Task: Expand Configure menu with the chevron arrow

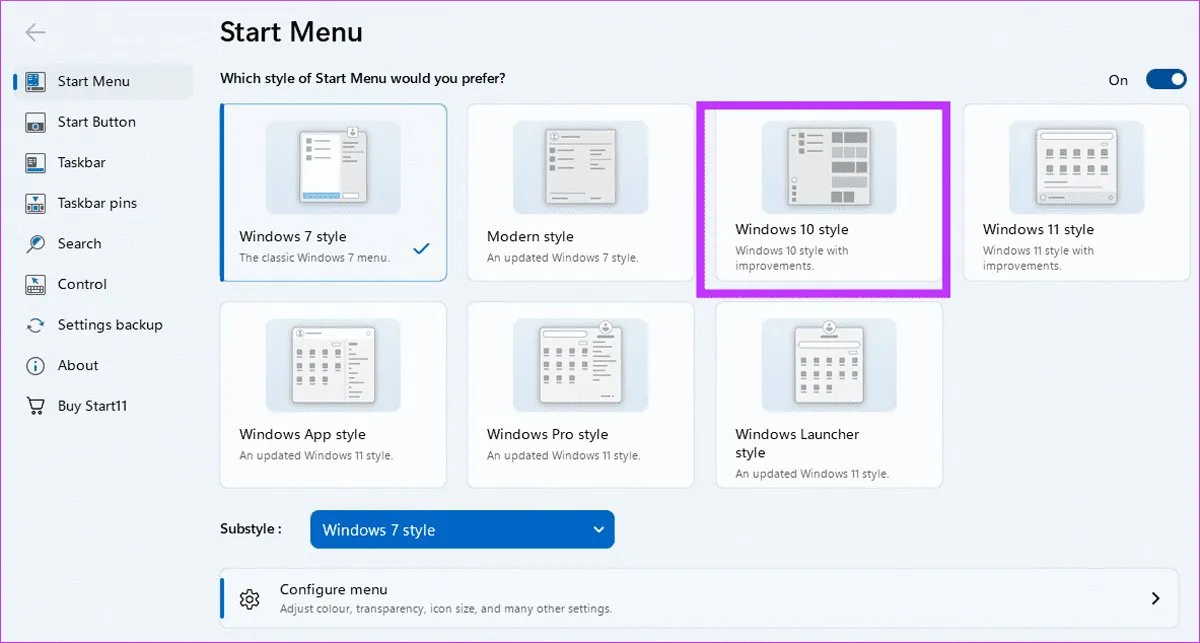Action: pyautogui.click(x=1155, y=599)
